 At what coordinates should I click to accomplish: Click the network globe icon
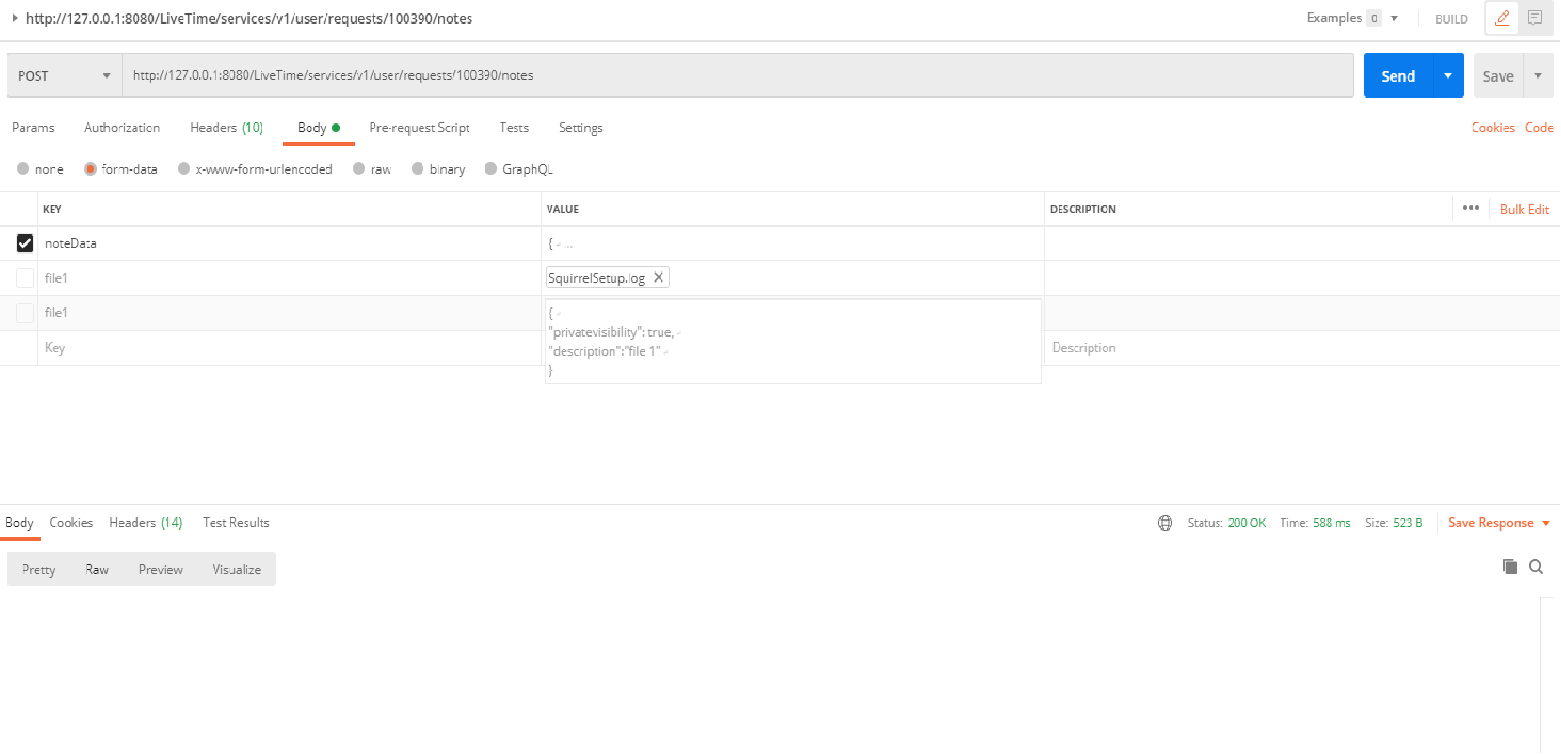(x=1164, y=523)
